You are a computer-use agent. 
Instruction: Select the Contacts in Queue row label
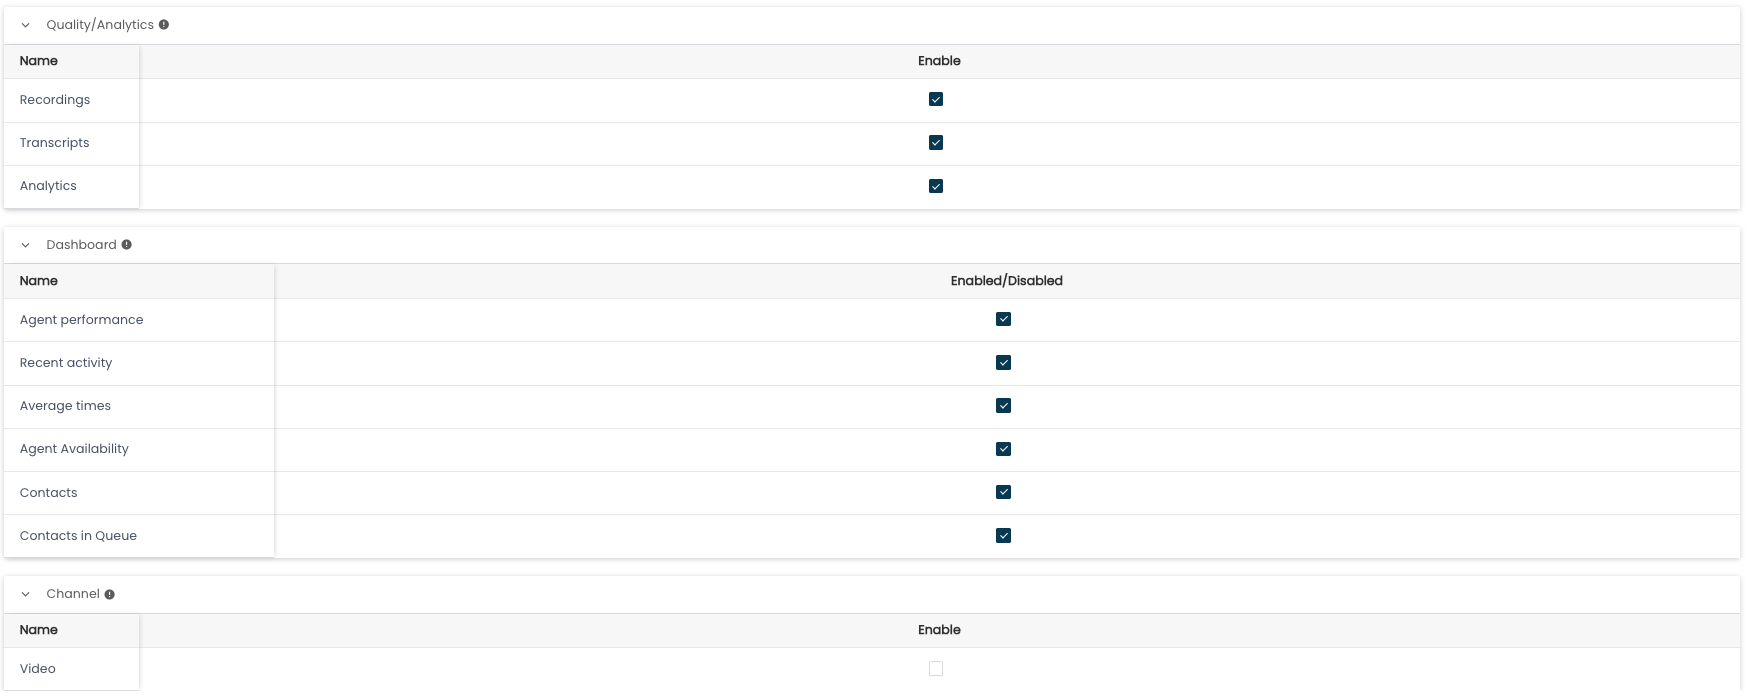78,536
